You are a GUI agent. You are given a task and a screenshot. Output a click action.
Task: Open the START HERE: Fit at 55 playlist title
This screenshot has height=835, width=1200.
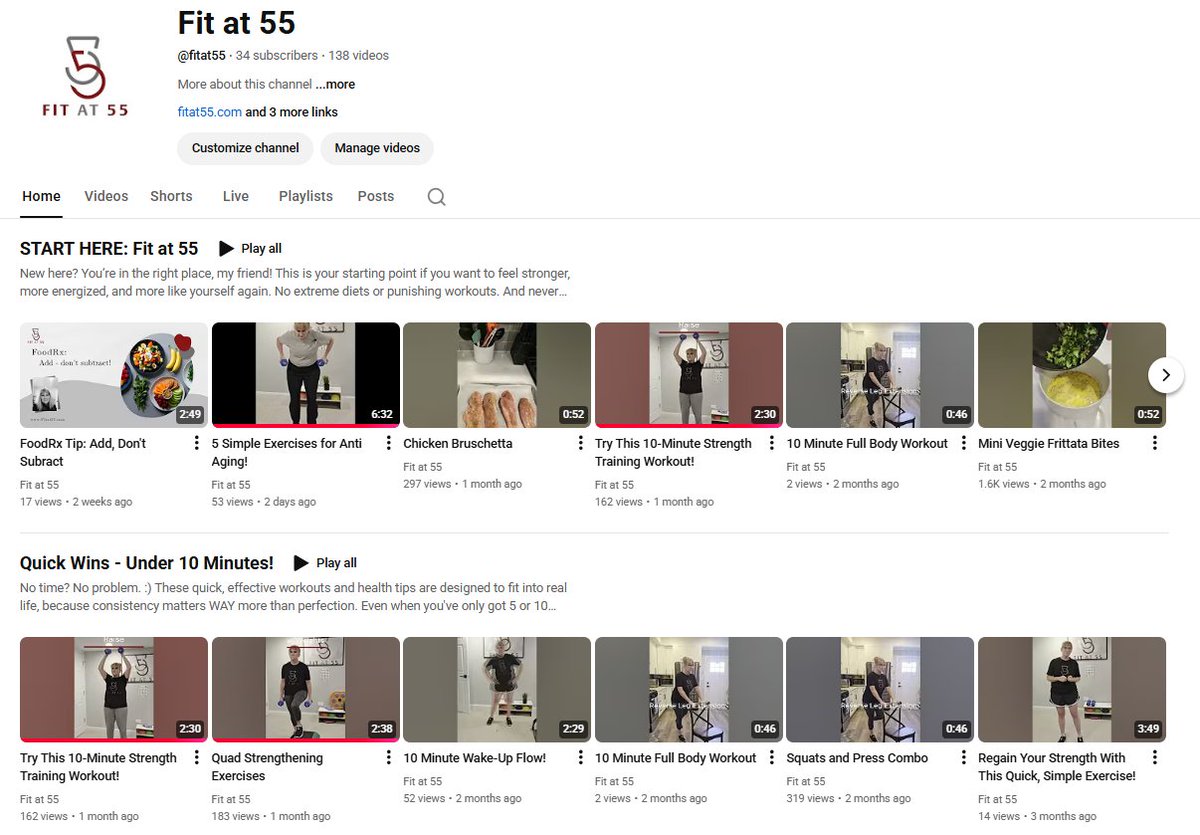pos(109,249)
